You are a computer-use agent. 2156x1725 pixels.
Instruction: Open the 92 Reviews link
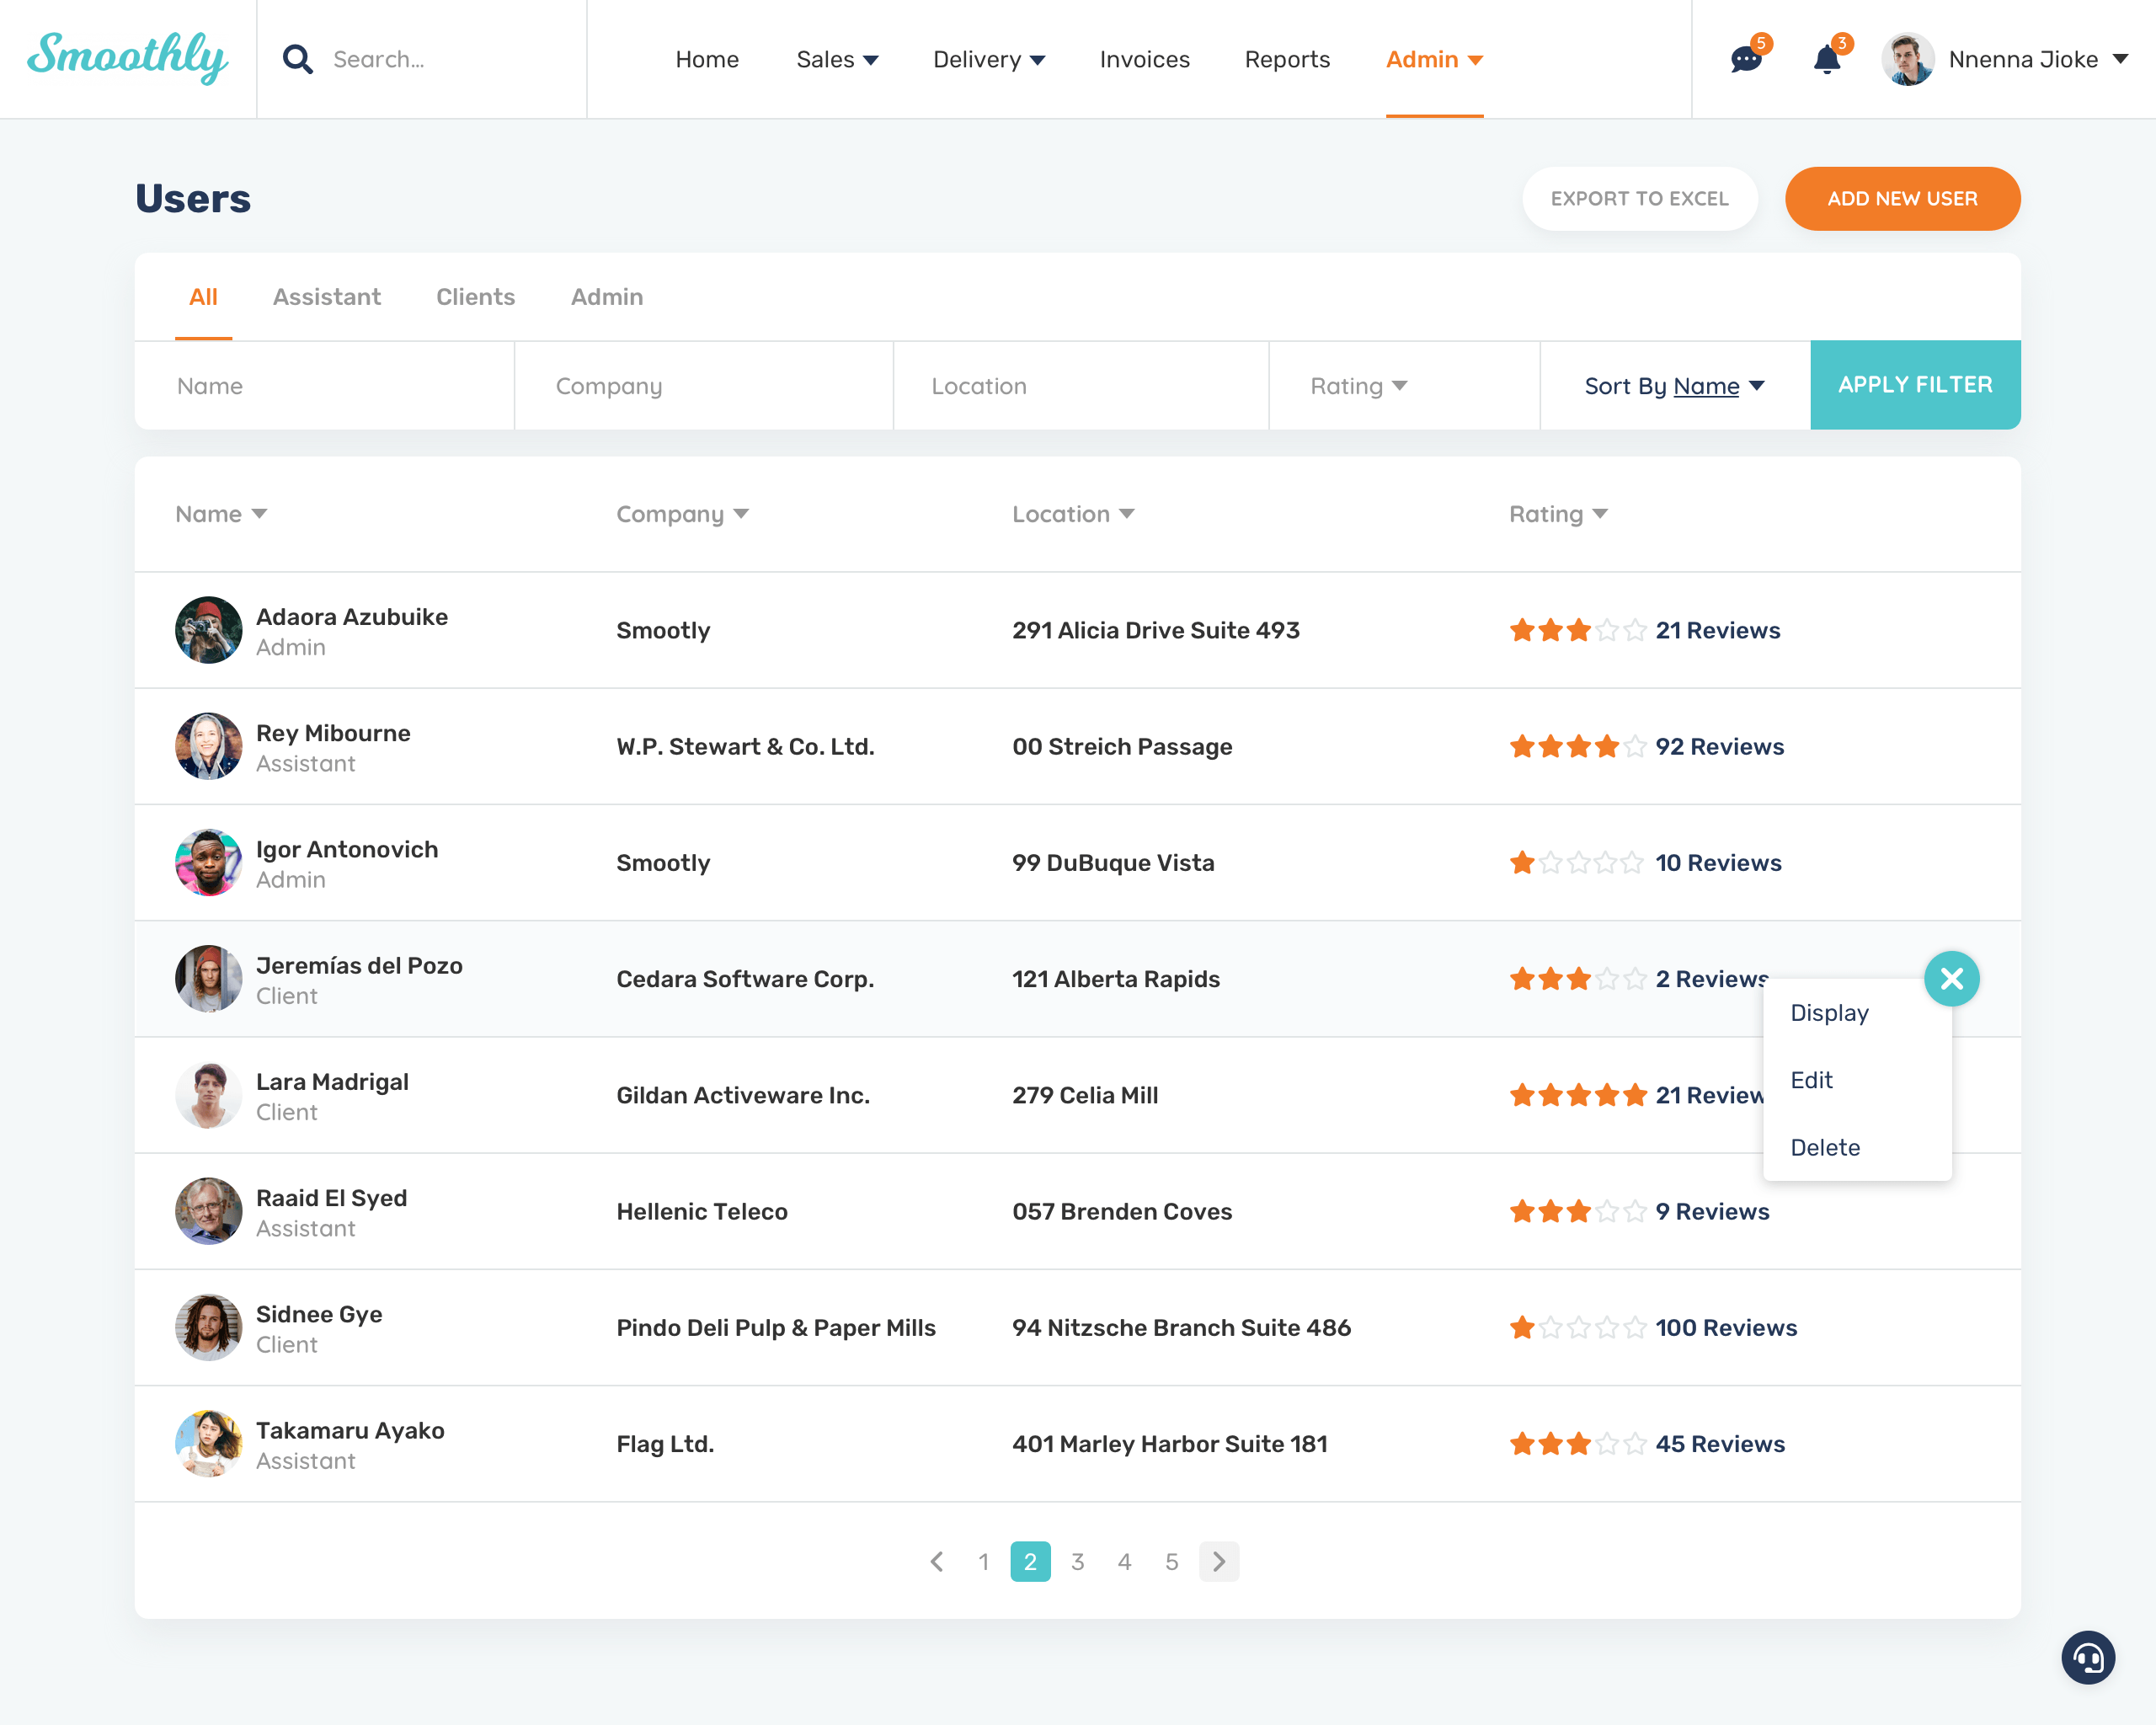tap(1719, 746)
